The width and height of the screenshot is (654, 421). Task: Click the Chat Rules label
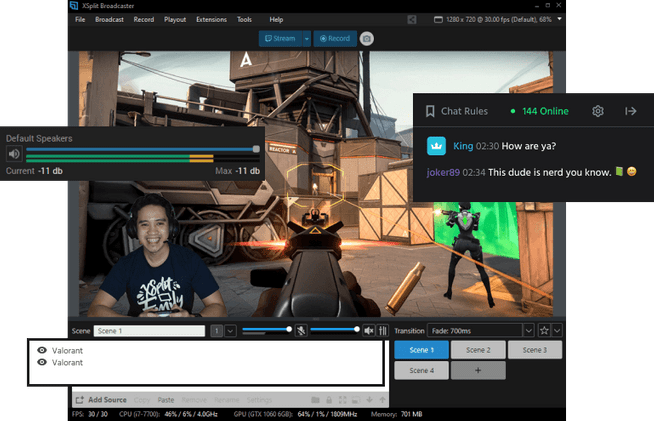tap(464, 111)
